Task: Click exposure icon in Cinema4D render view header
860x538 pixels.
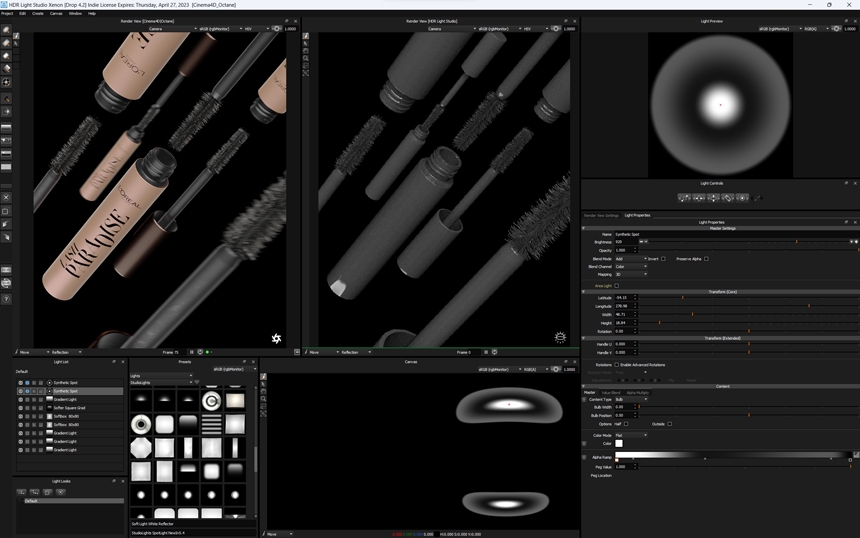Action: pos(276,29)
